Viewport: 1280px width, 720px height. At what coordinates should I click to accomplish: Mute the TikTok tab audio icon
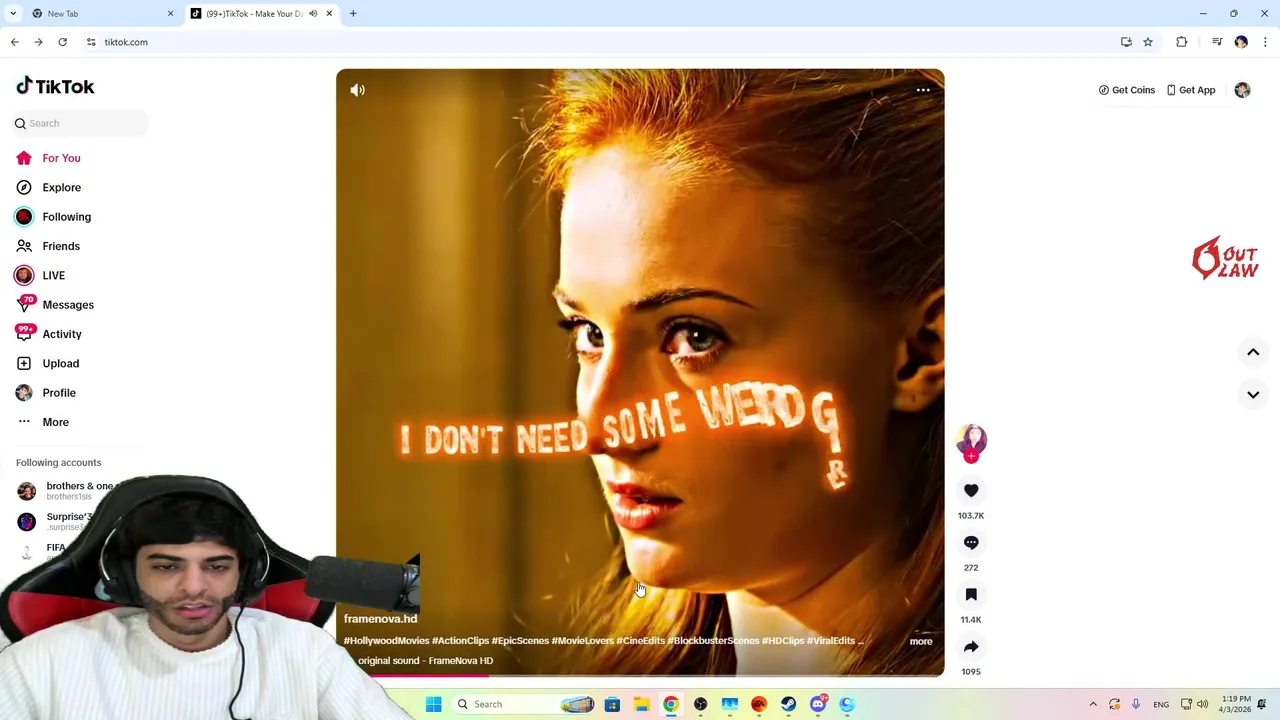point(312,13)
